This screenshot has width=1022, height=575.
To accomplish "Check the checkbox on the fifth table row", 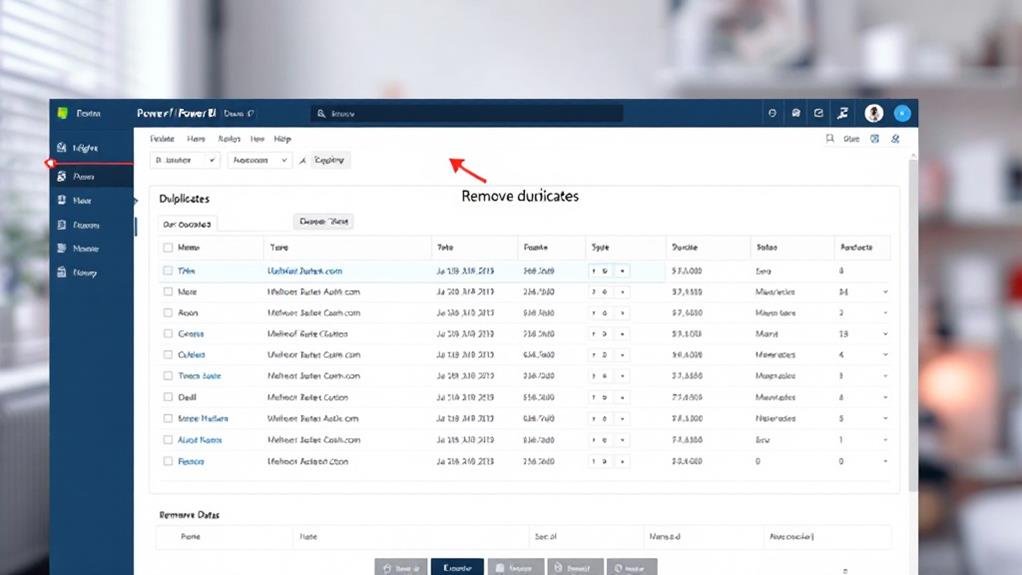I will tap(168, 355).
